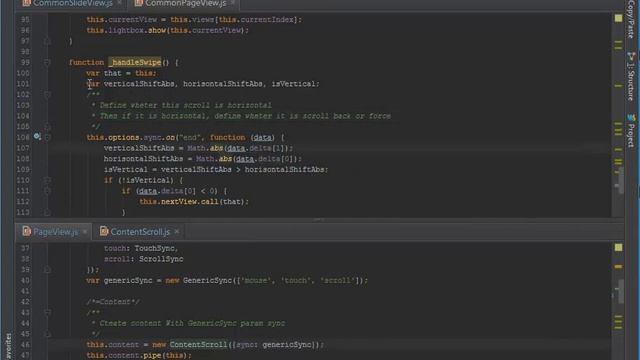Click the lower editor vertical scrollbar thumb
Viewport: 640px width, 360px height.
click(620, 291)
